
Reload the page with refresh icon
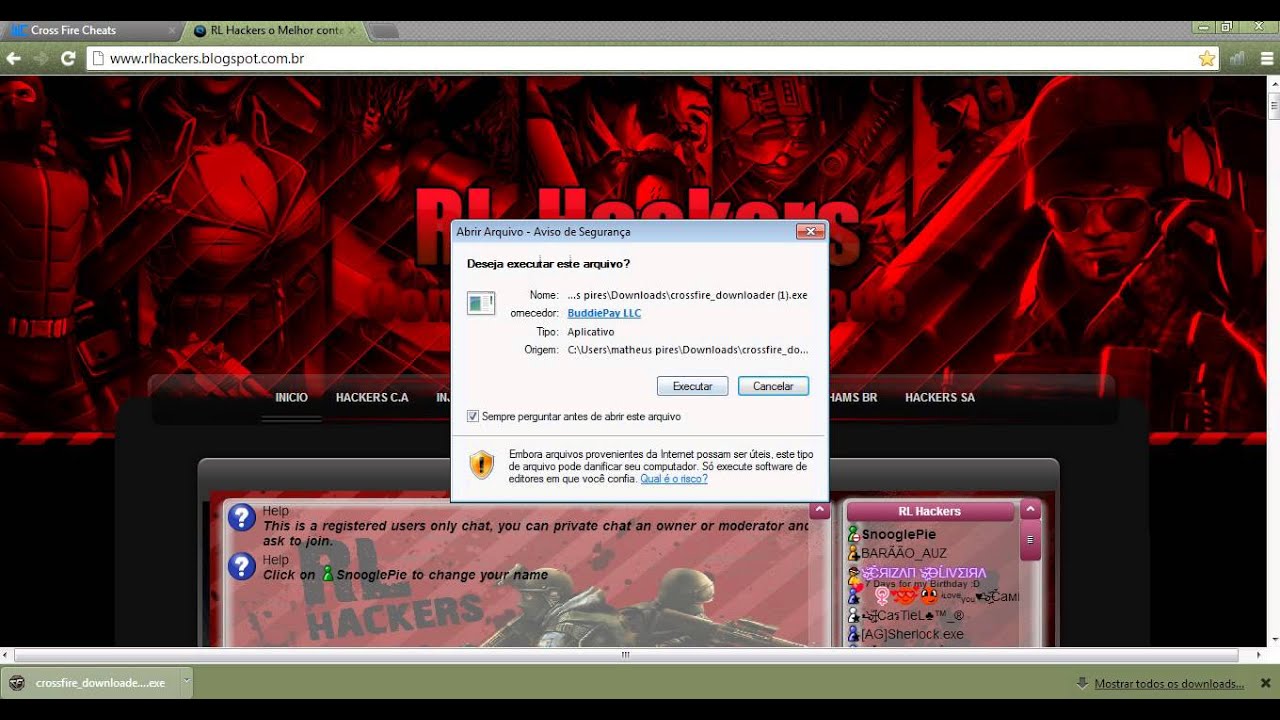pos(68,59)
